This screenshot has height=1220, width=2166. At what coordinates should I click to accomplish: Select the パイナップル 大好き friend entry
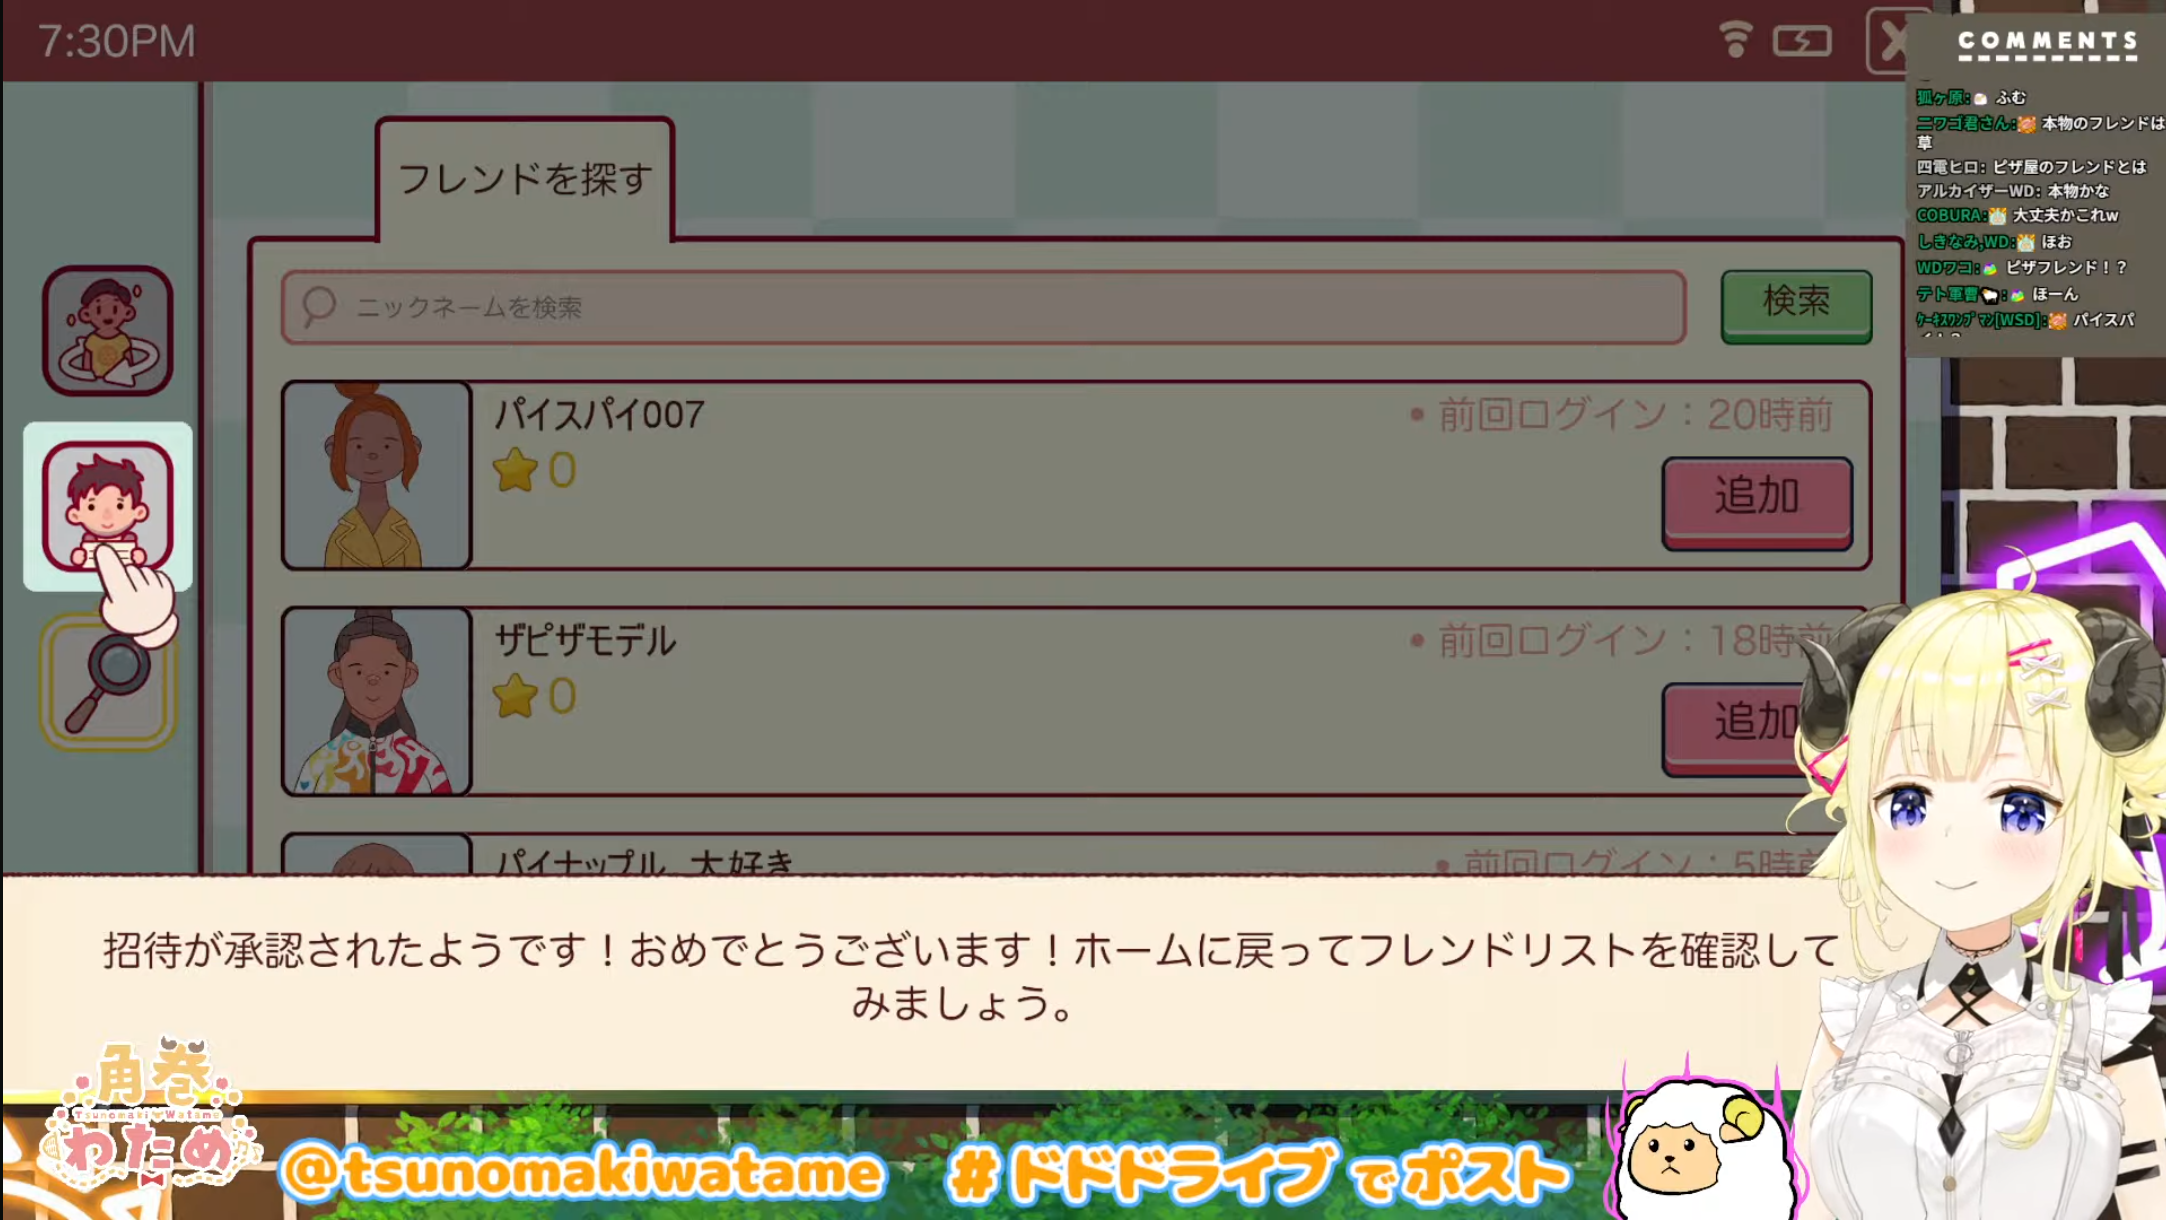tap(1060, 855)
